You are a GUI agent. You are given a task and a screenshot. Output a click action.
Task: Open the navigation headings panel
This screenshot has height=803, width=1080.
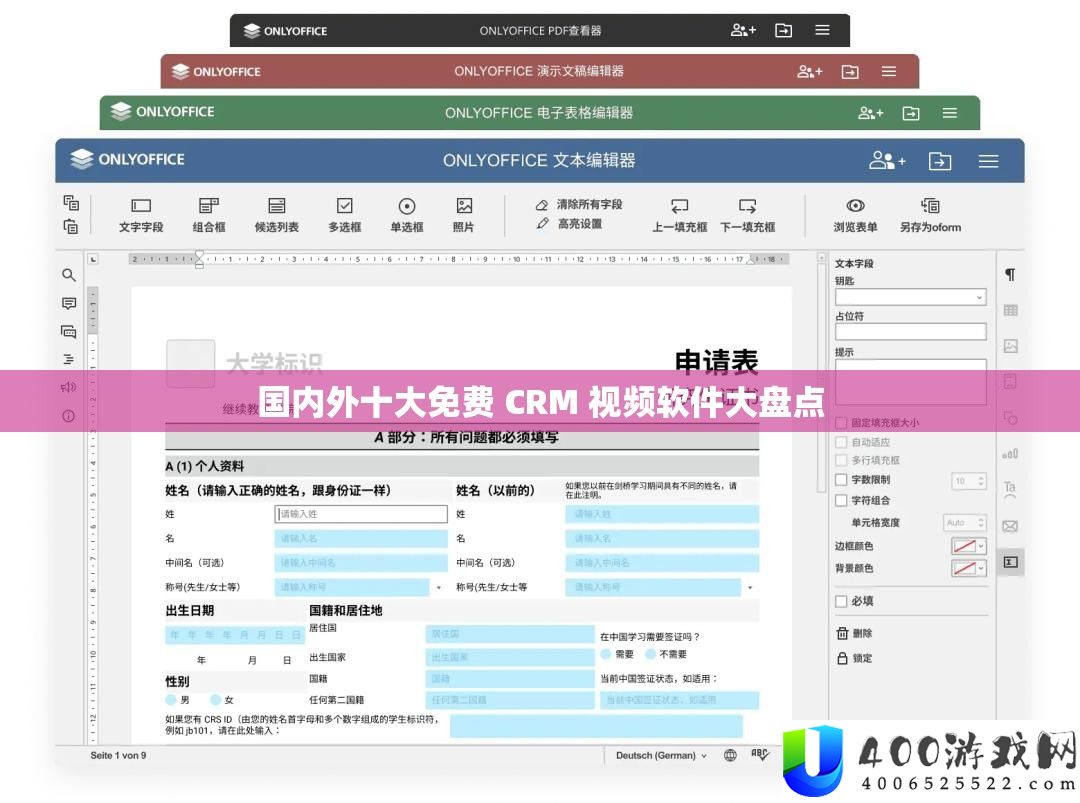[x=68, y=359]
